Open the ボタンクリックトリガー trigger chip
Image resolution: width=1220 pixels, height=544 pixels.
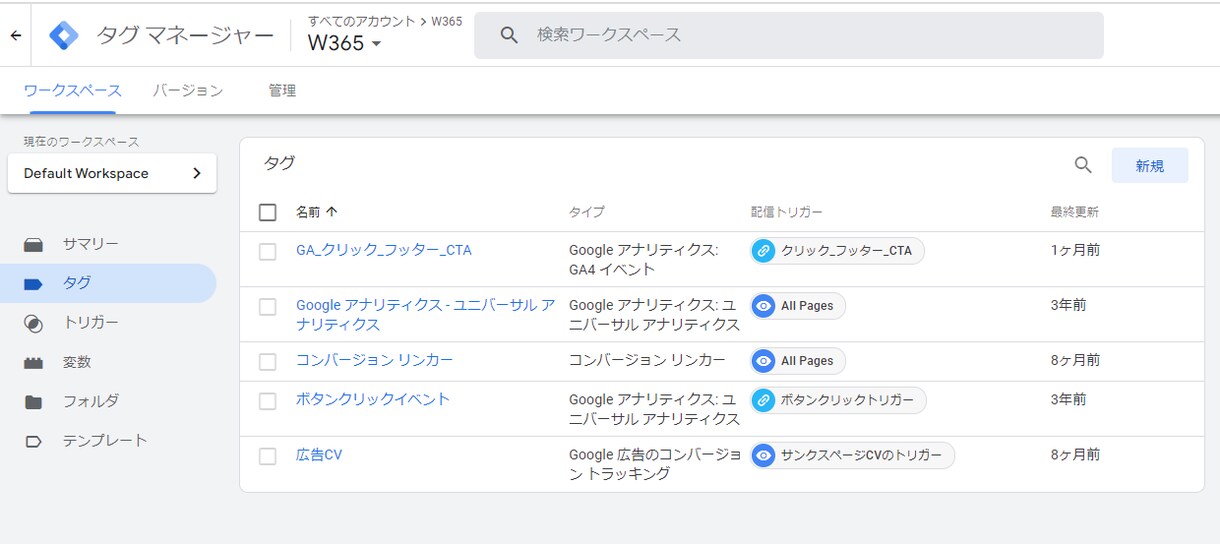(x=839, y=400)
